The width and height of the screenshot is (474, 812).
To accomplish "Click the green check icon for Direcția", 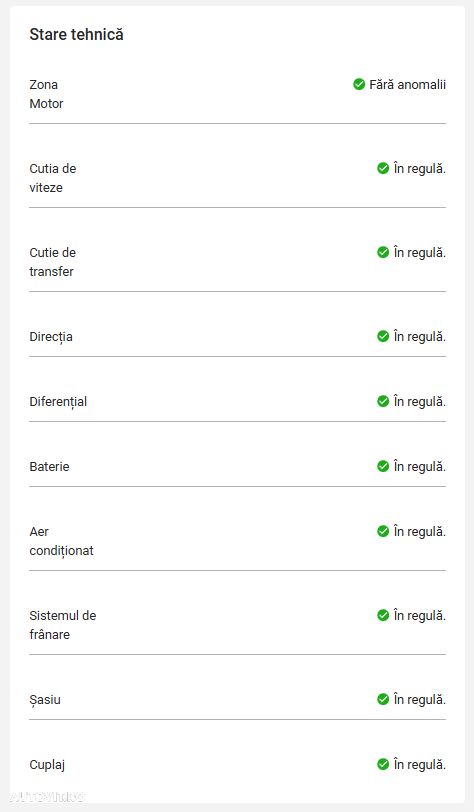I will tap(383, 337).
